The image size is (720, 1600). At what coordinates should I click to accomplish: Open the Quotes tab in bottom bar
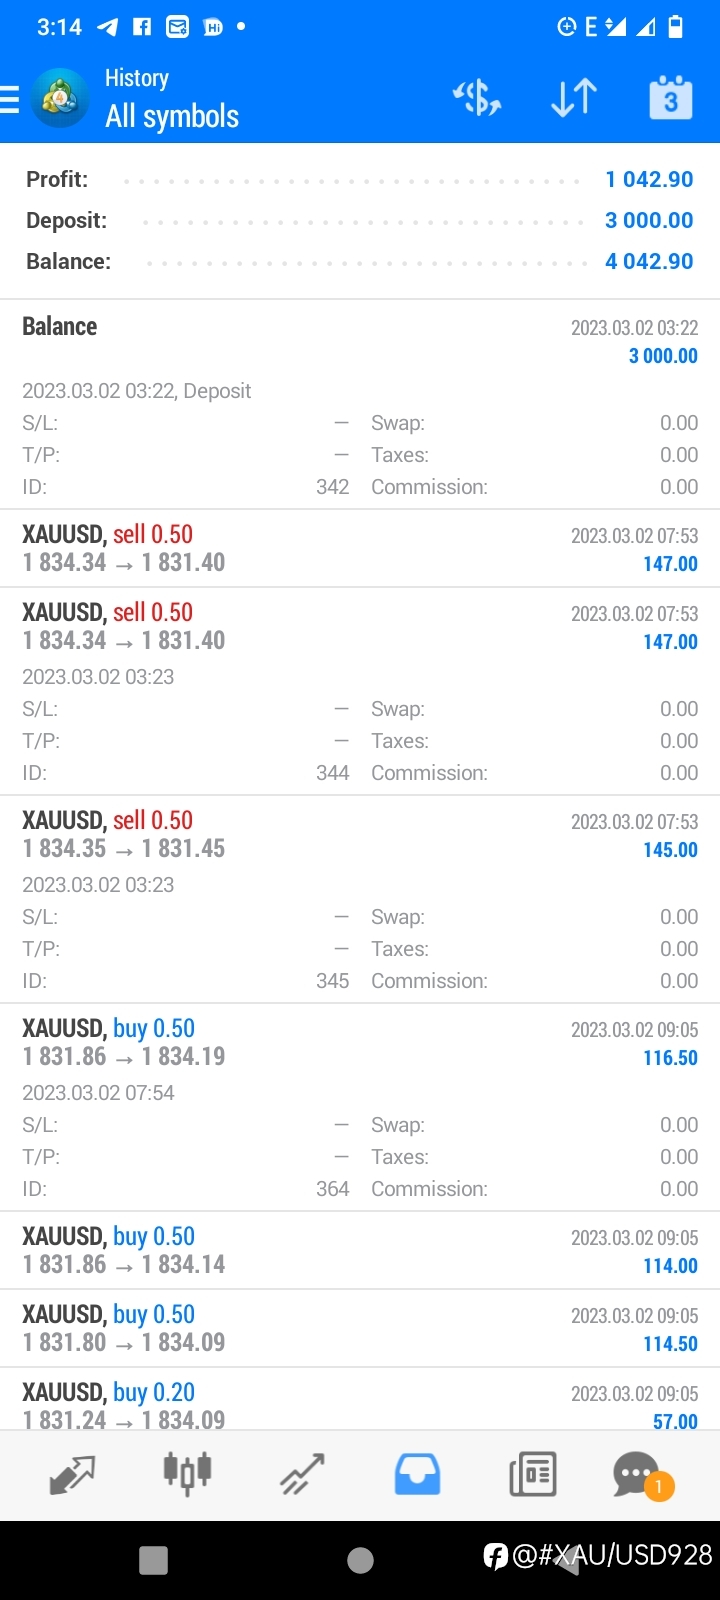tap(72, 1474)
